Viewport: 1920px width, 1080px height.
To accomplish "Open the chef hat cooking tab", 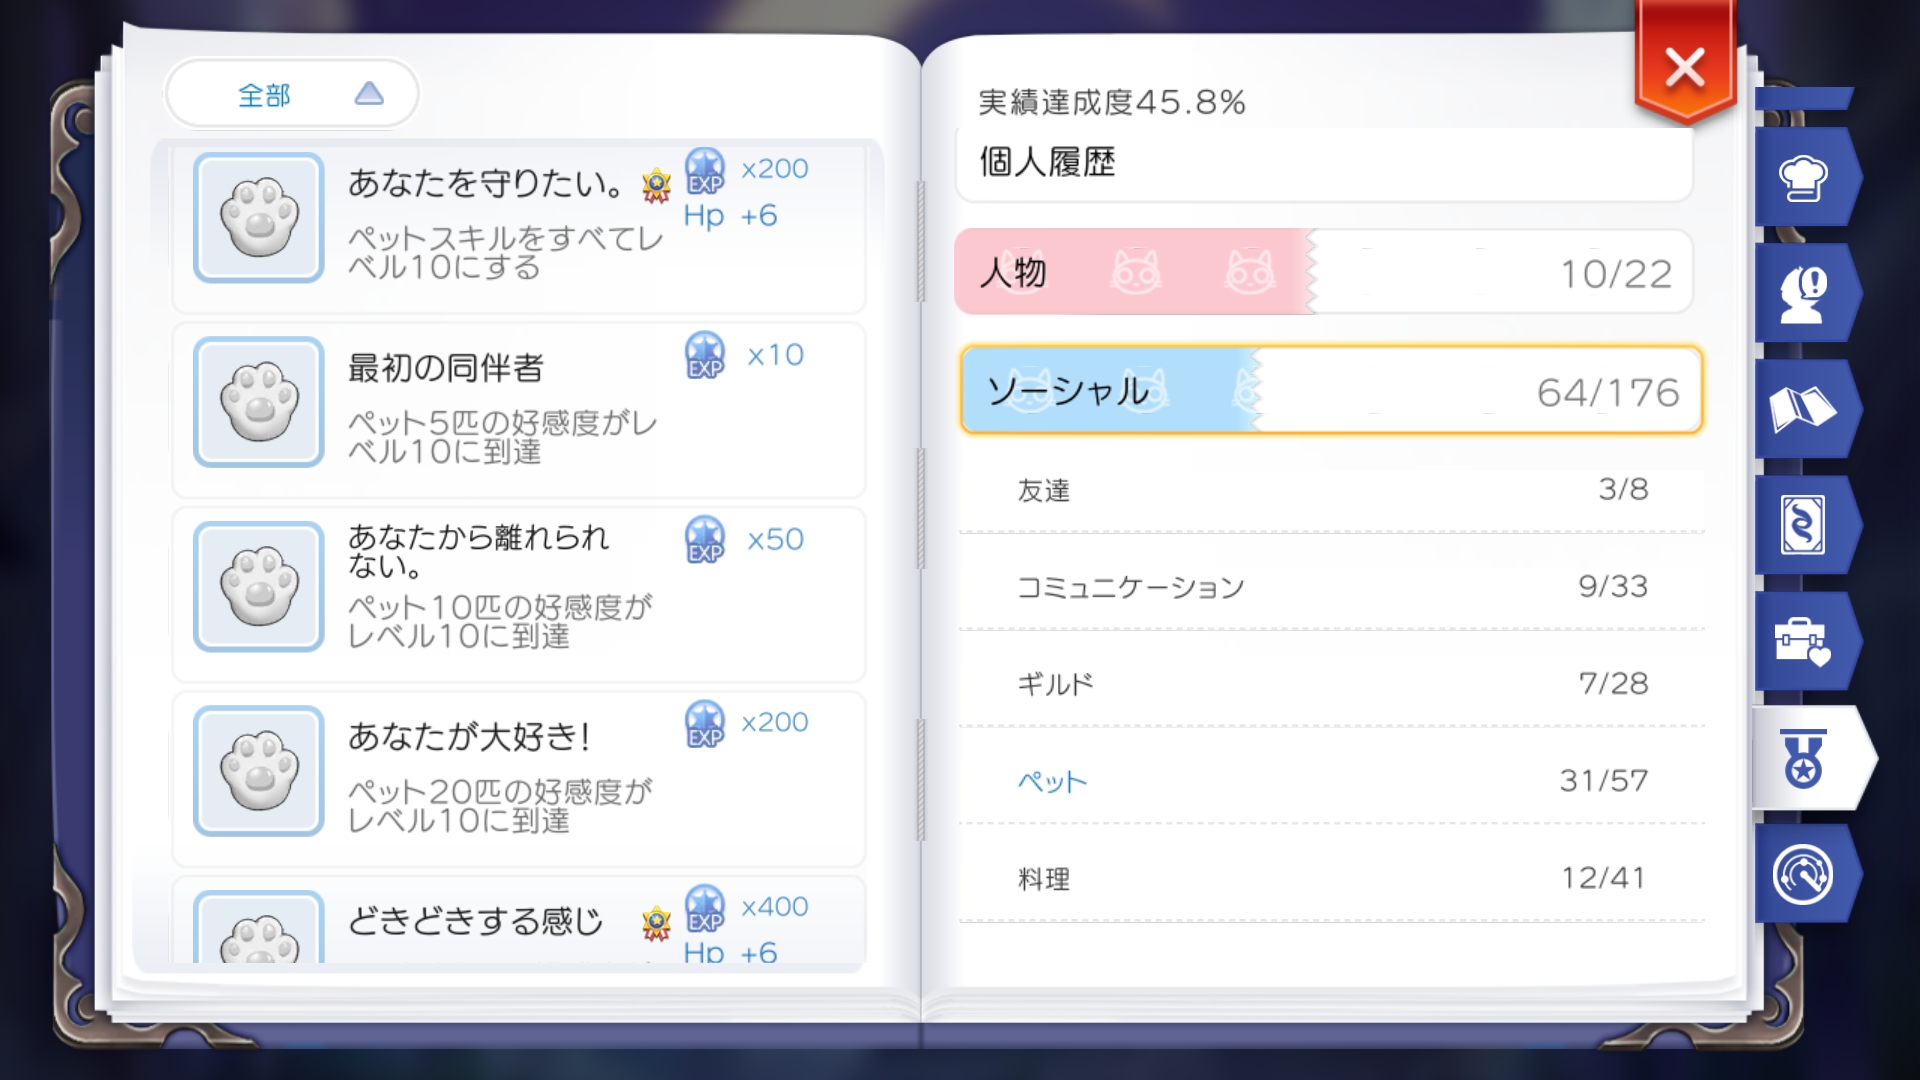I will tap(1804, 177).
